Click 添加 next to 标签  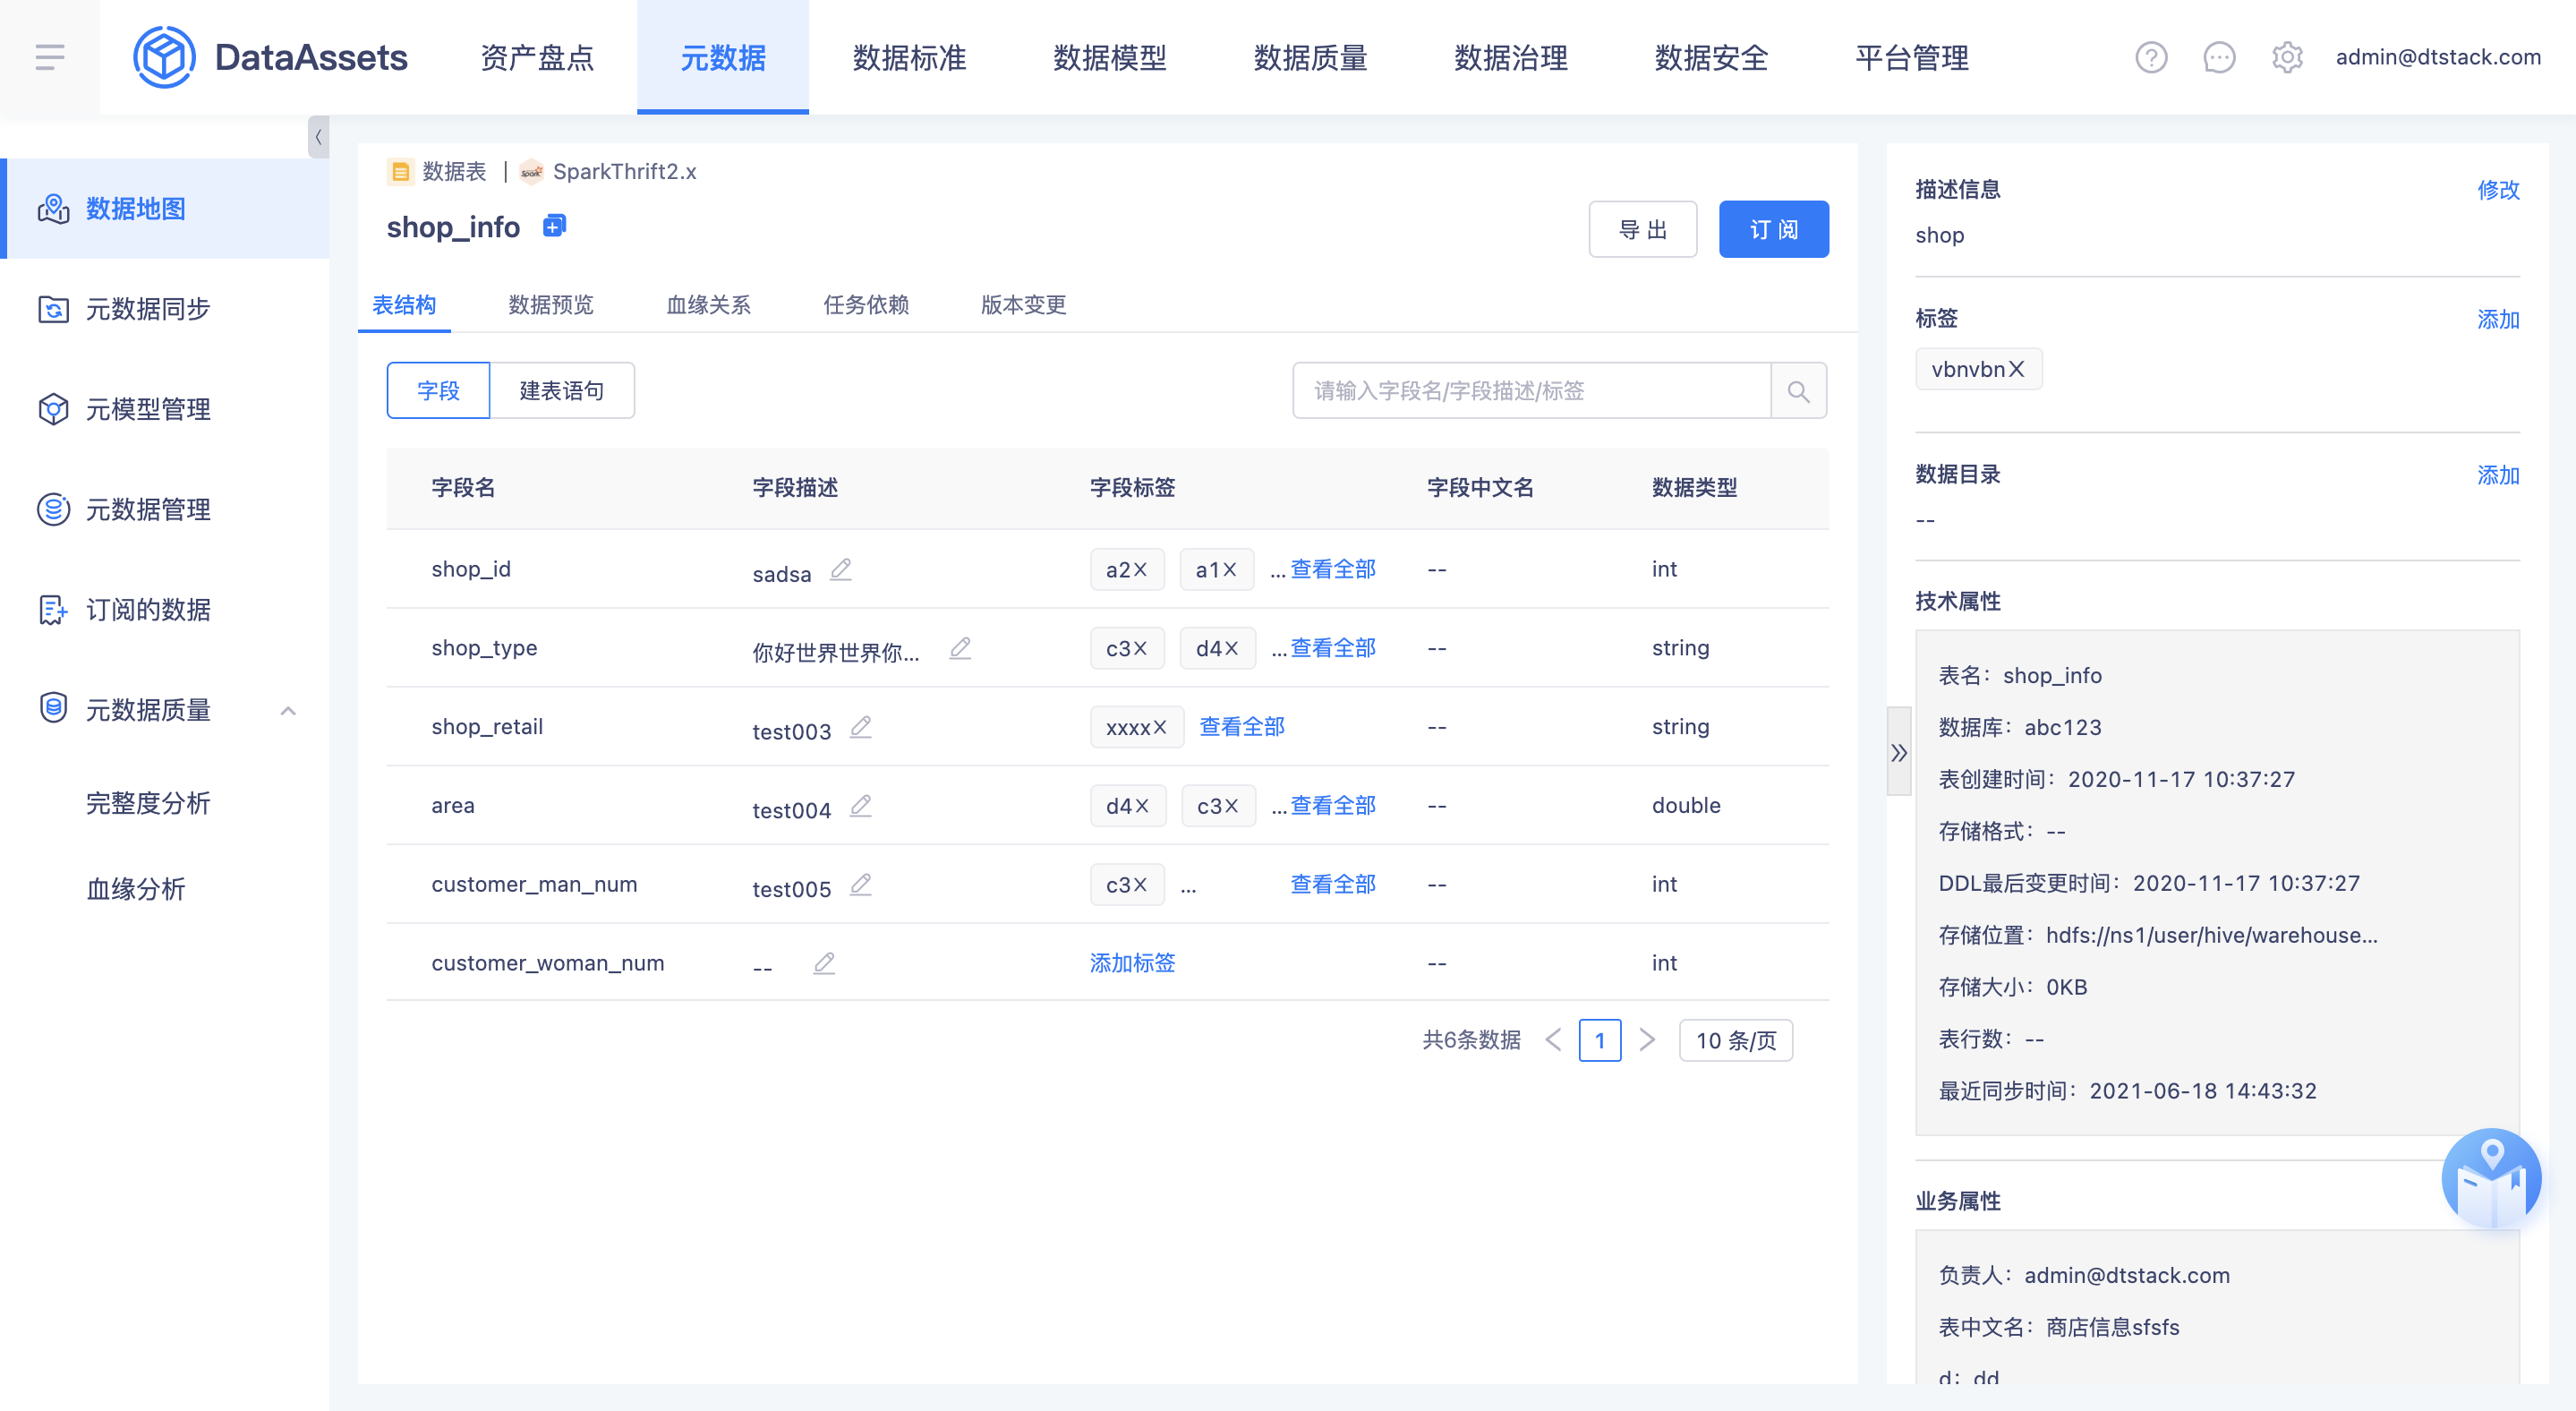pos(2497,319)
